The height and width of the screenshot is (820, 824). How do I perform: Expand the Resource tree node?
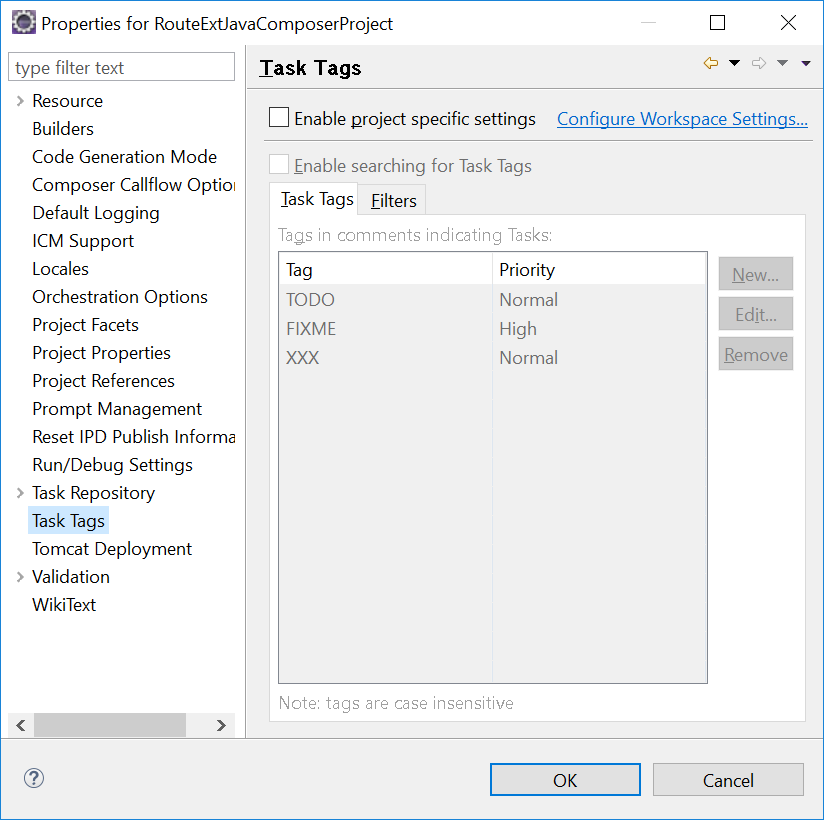pos(20,100)
